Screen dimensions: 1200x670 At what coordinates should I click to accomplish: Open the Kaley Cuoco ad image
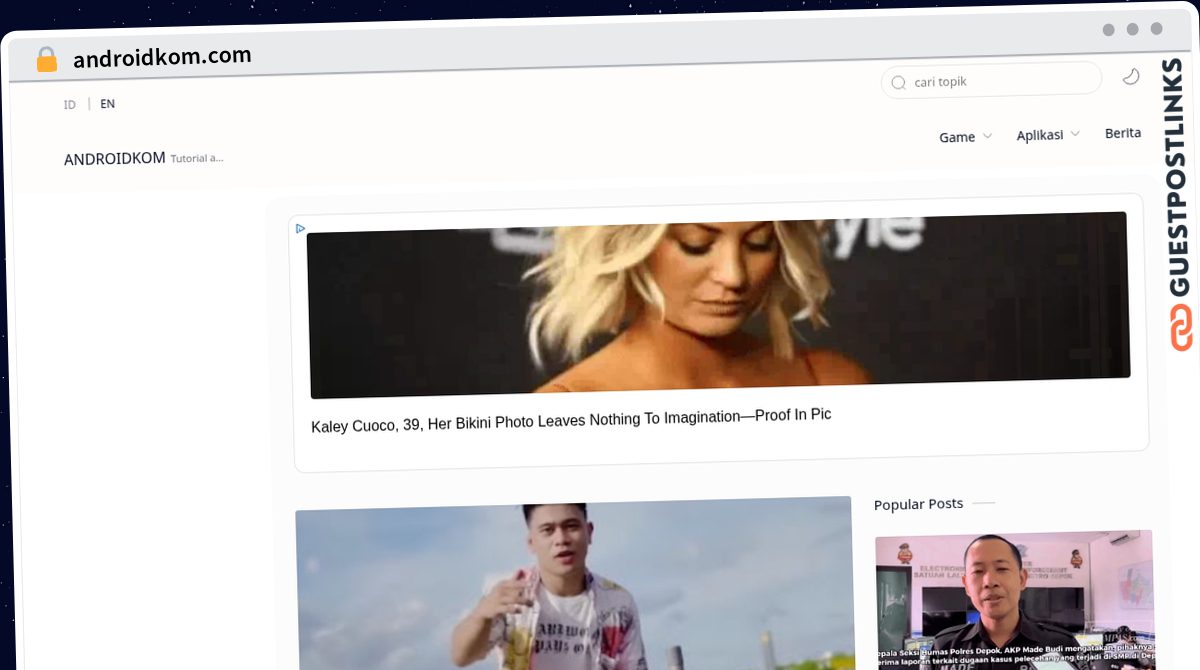pos(718,305)
